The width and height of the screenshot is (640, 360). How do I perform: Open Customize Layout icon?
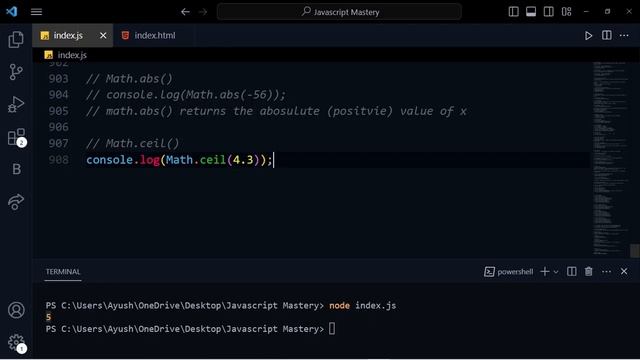[x=567, y=12]
